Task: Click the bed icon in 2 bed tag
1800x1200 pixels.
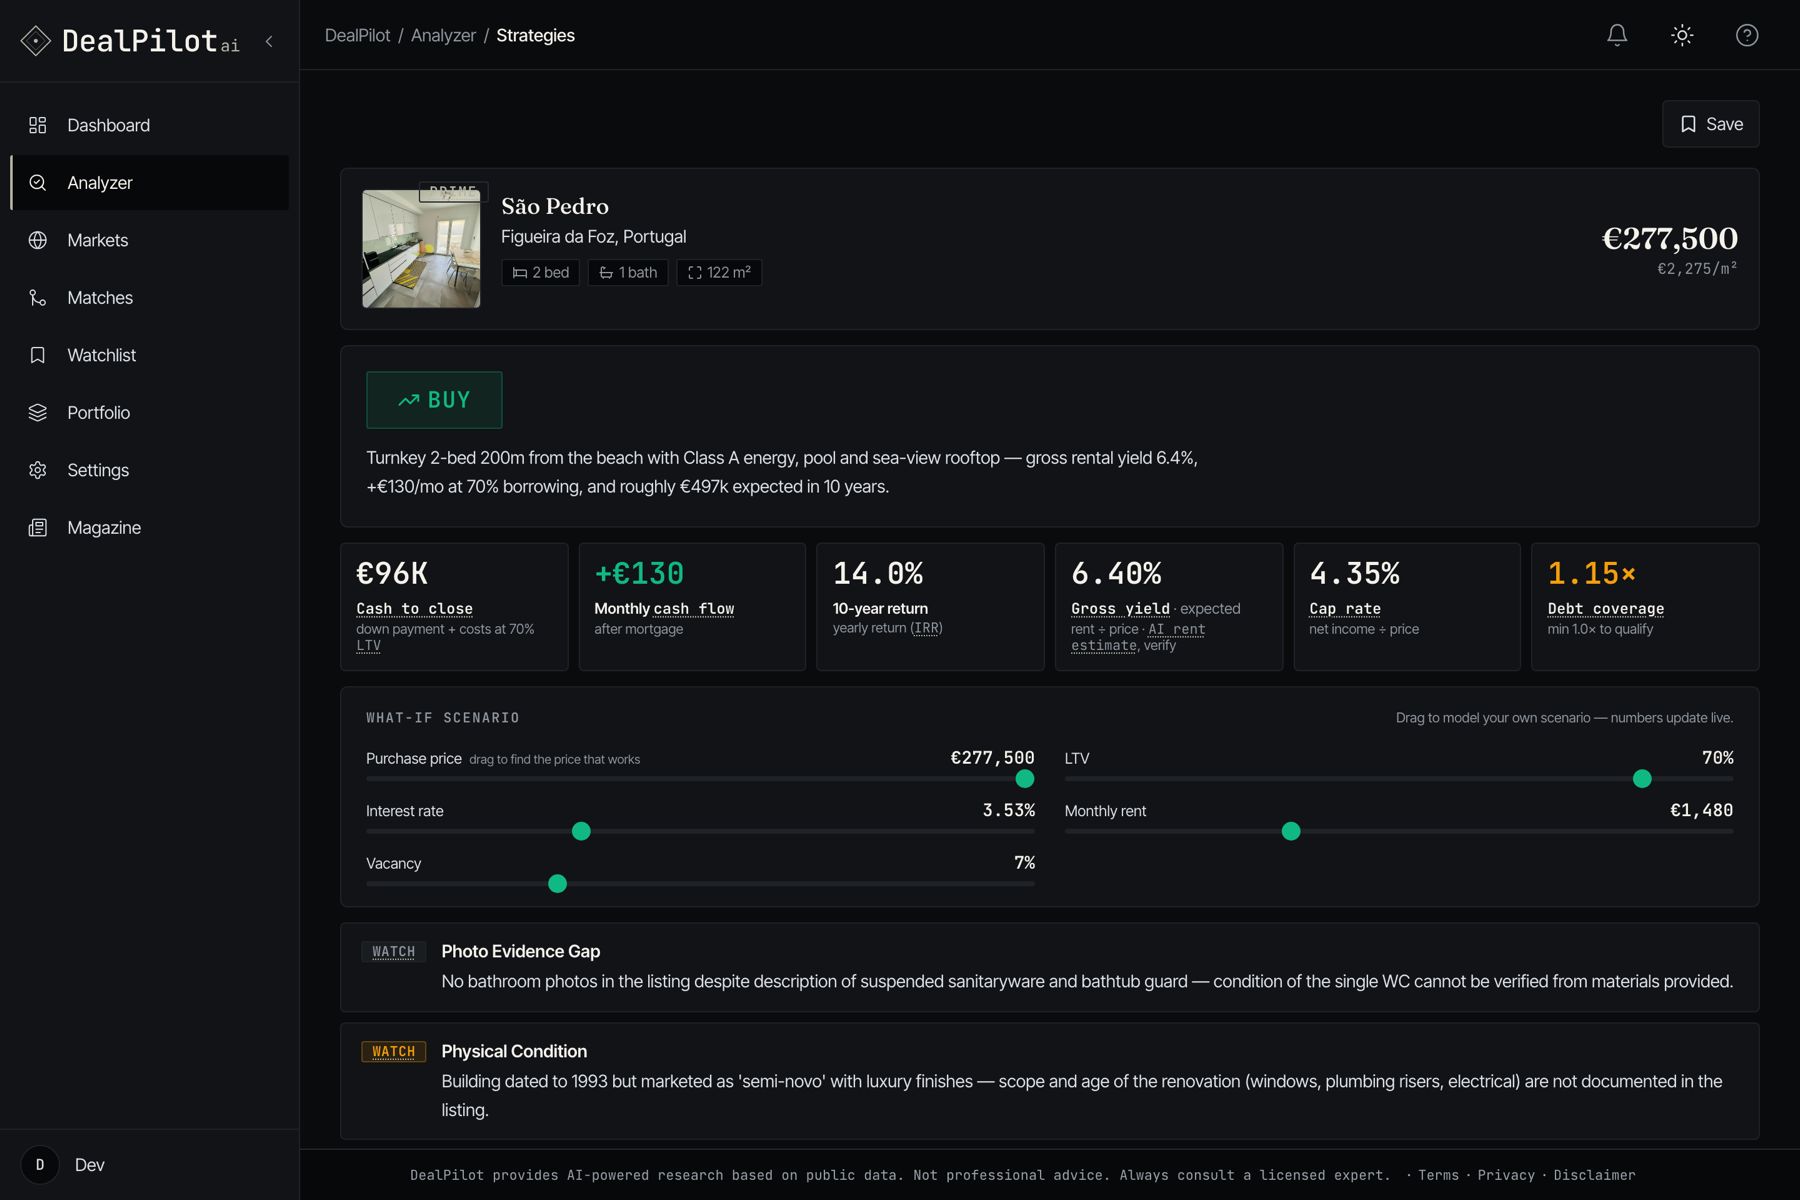Action: coord(520,273)
